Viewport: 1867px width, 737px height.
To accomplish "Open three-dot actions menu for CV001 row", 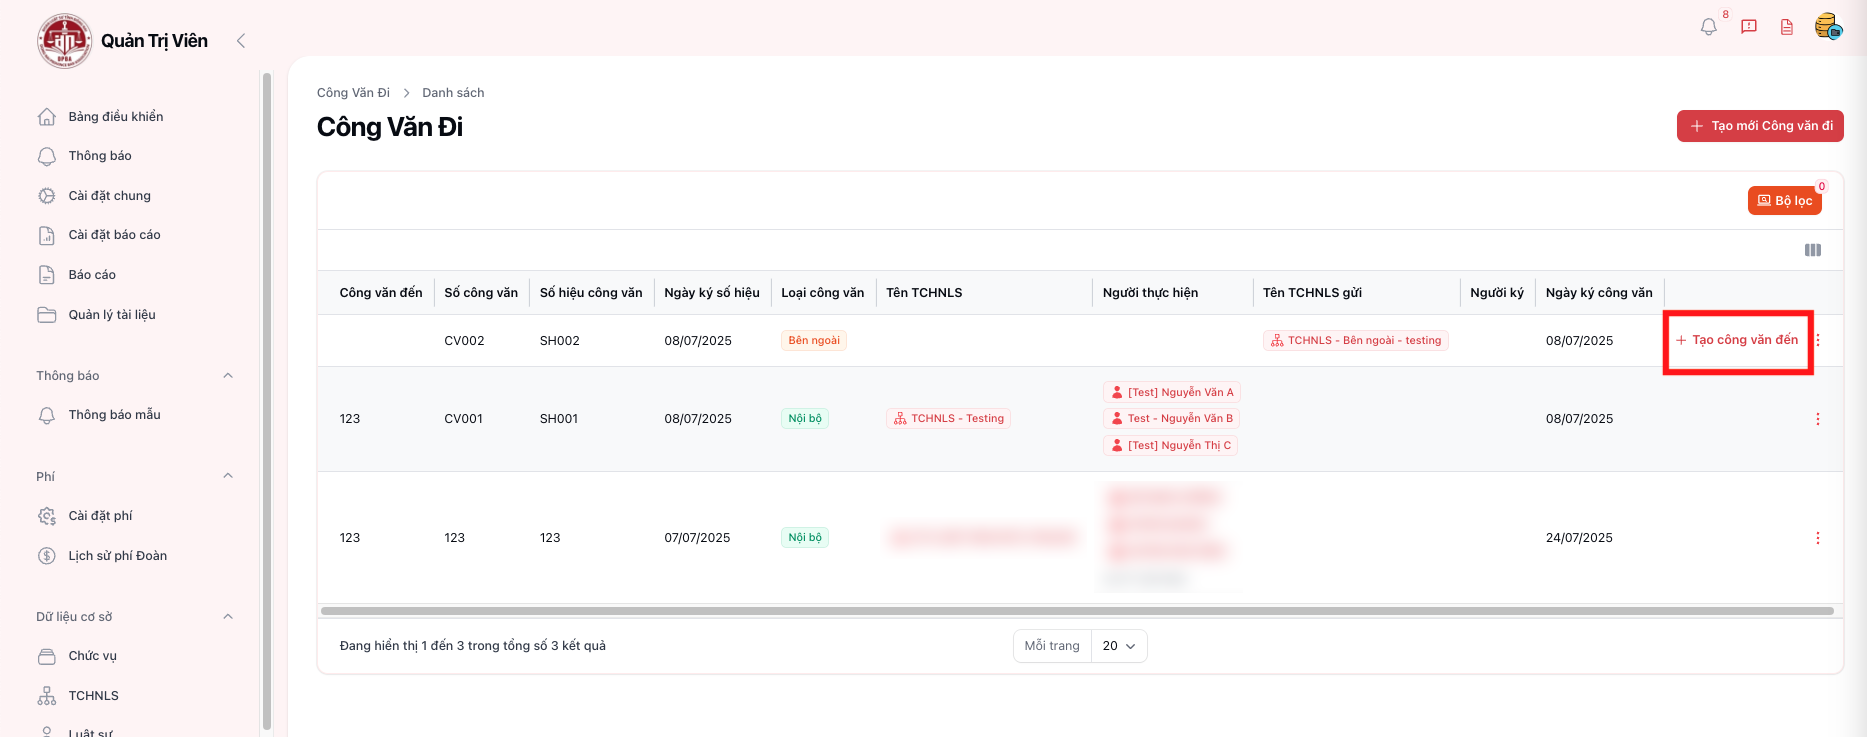I will pos(1818,419).
